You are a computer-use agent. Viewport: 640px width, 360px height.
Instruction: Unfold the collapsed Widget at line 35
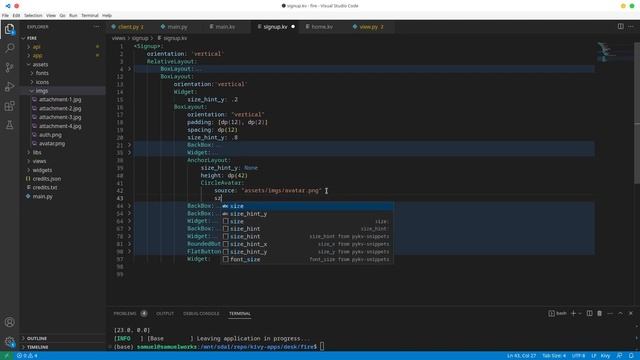click(130, 153)
